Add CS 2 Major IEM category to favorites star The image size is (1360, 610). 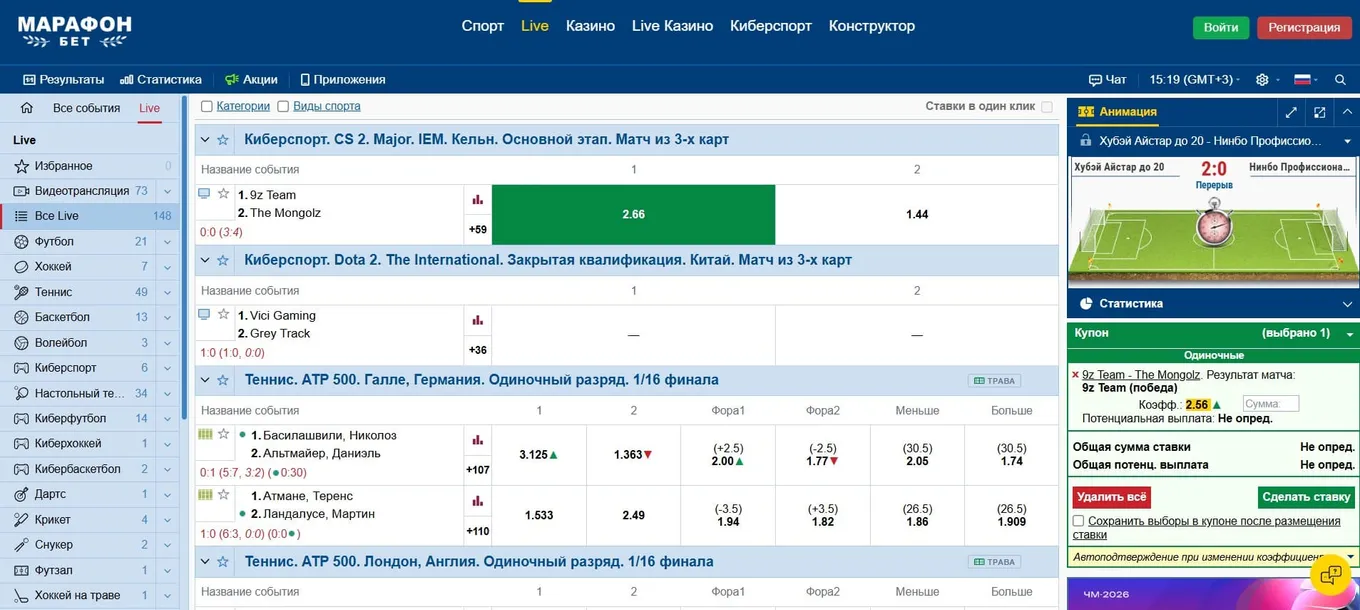coord(223,140)
